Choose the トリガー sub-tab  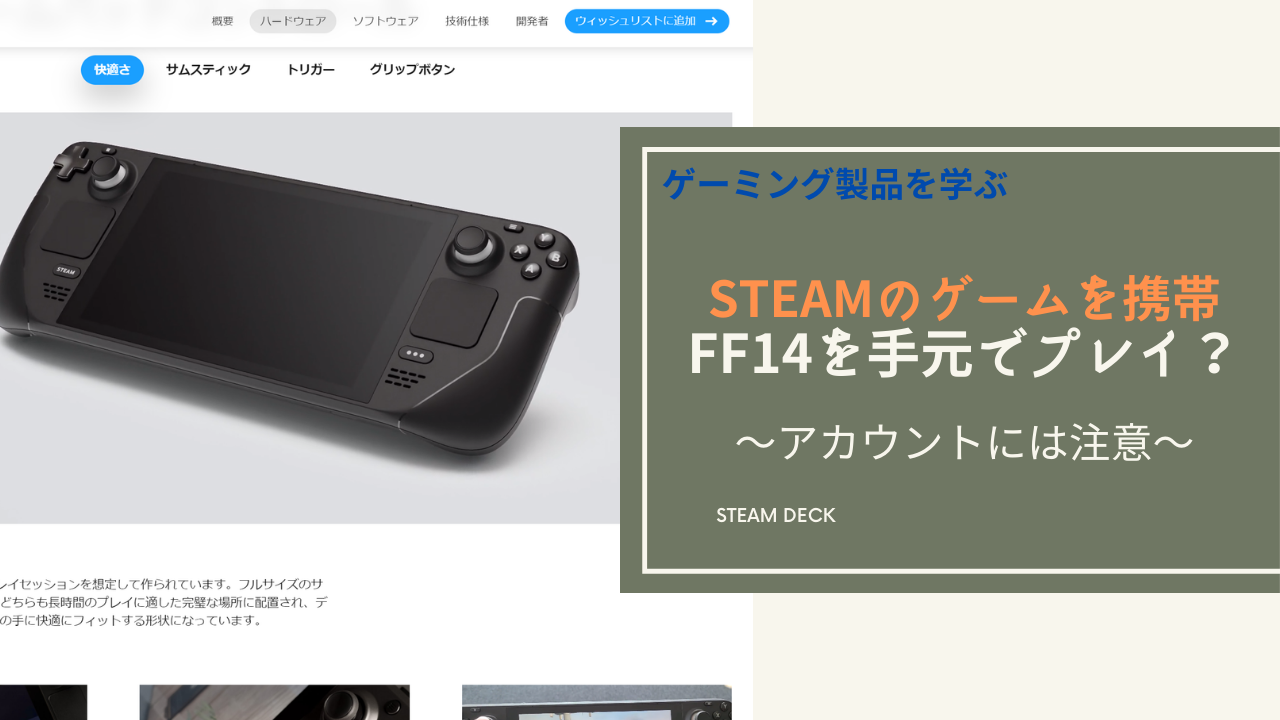point(310,70)
